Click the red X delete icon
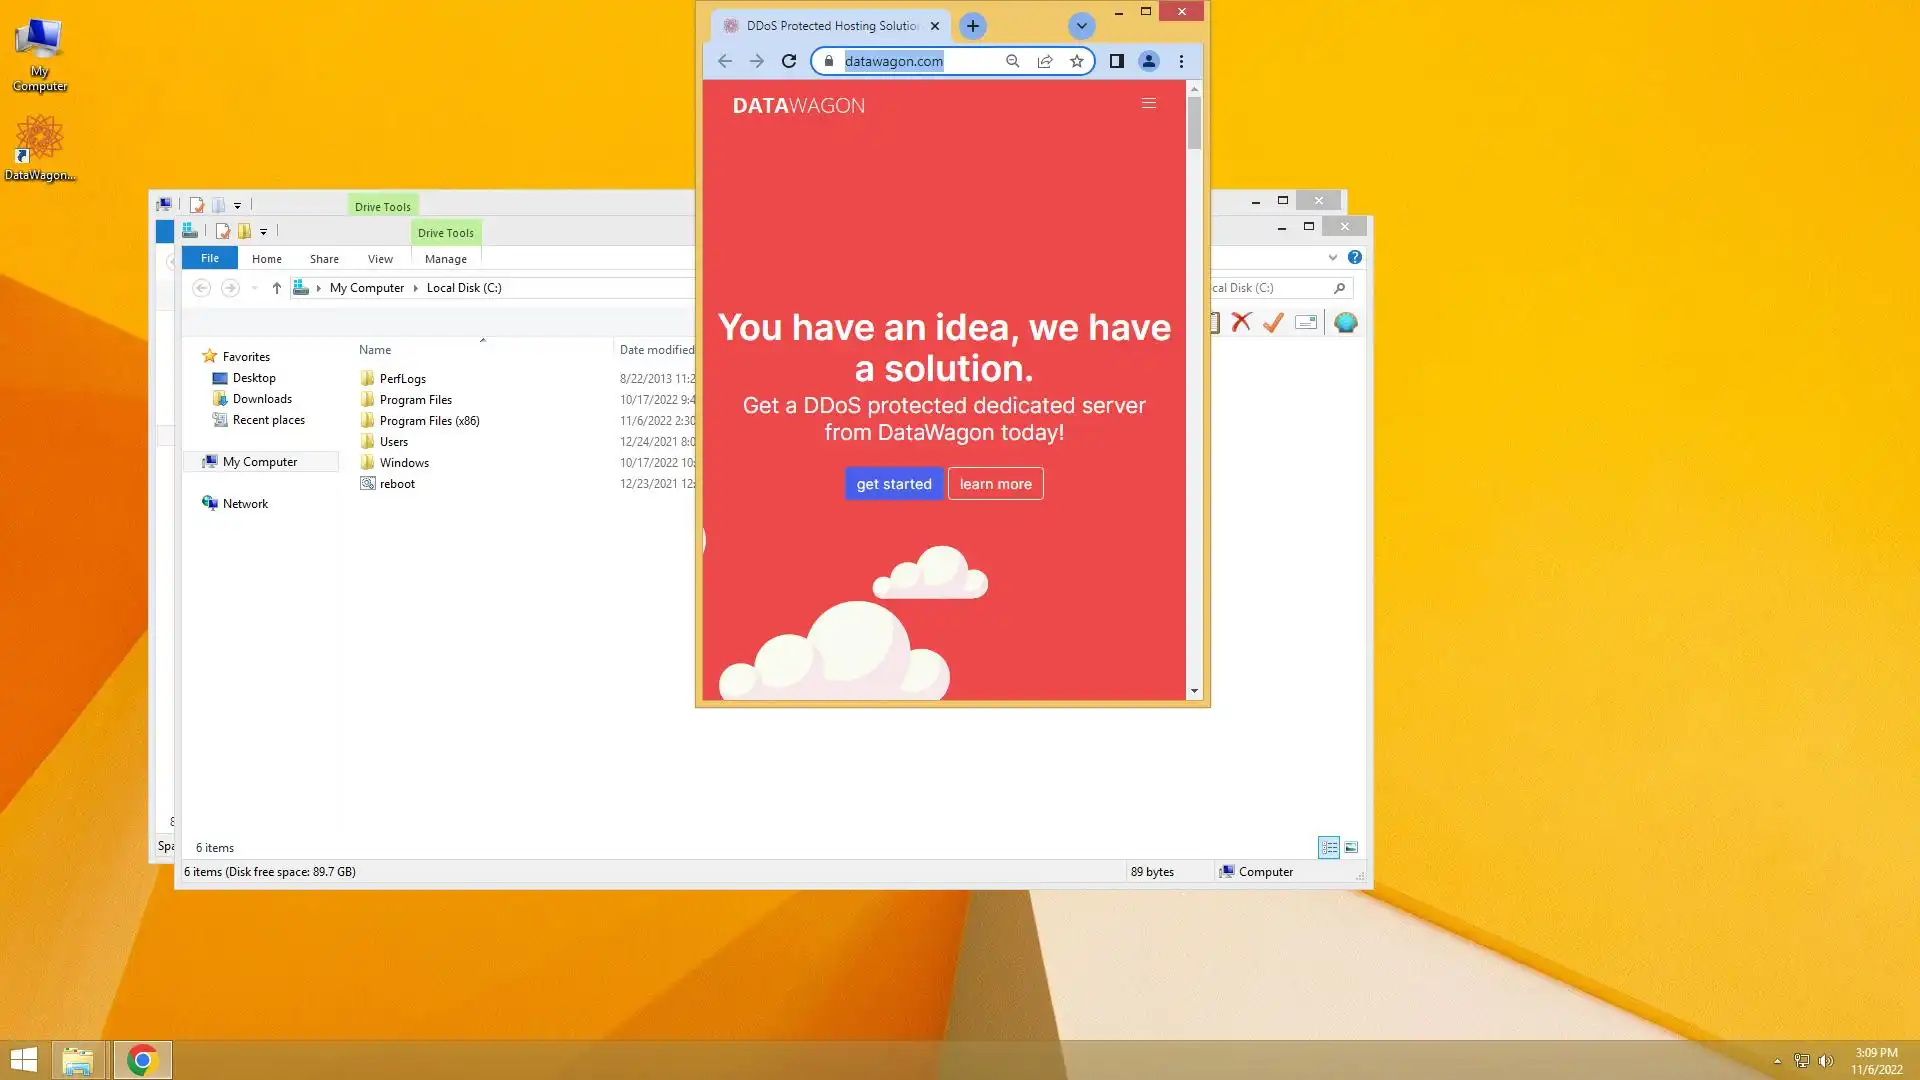 [1241, 322]
